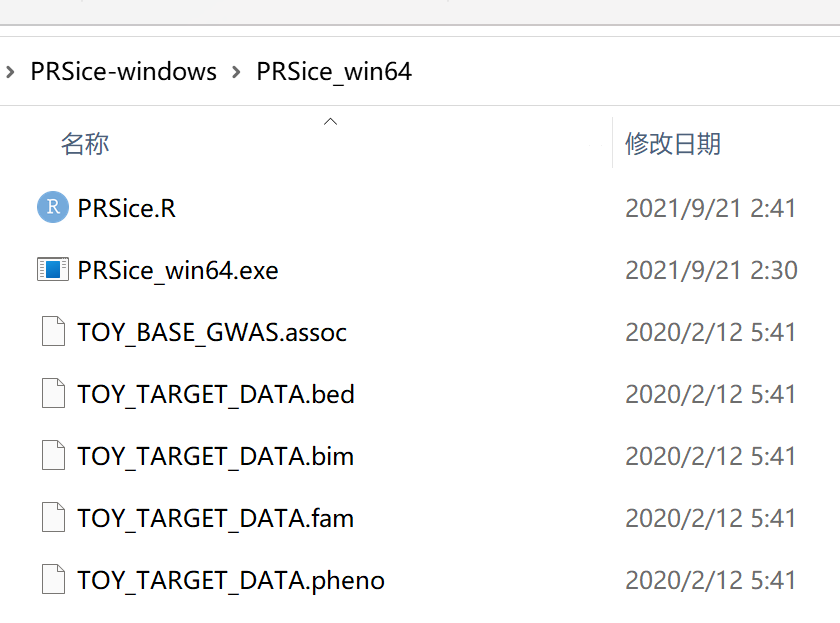
Task: Open PRSice.R via its R script icon
Action: click(x=51, y=207)
